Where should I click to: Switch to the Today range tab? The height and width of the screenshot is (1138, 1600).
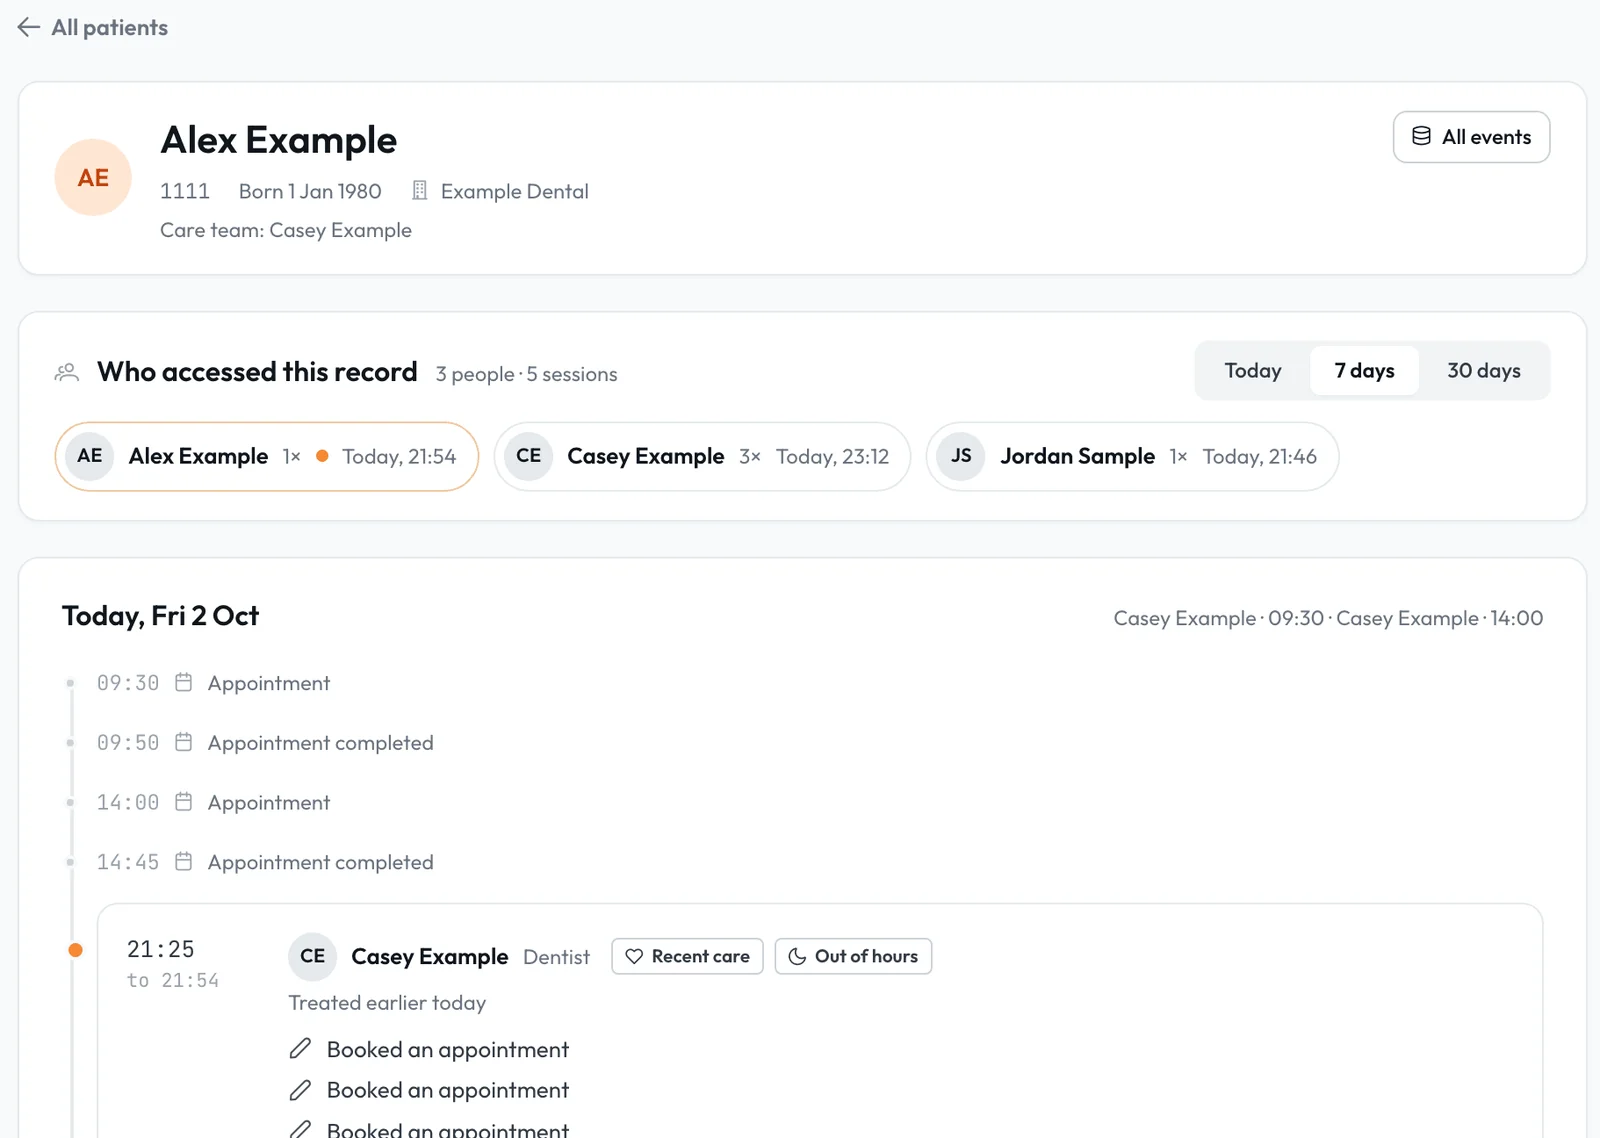(1253, 371)
